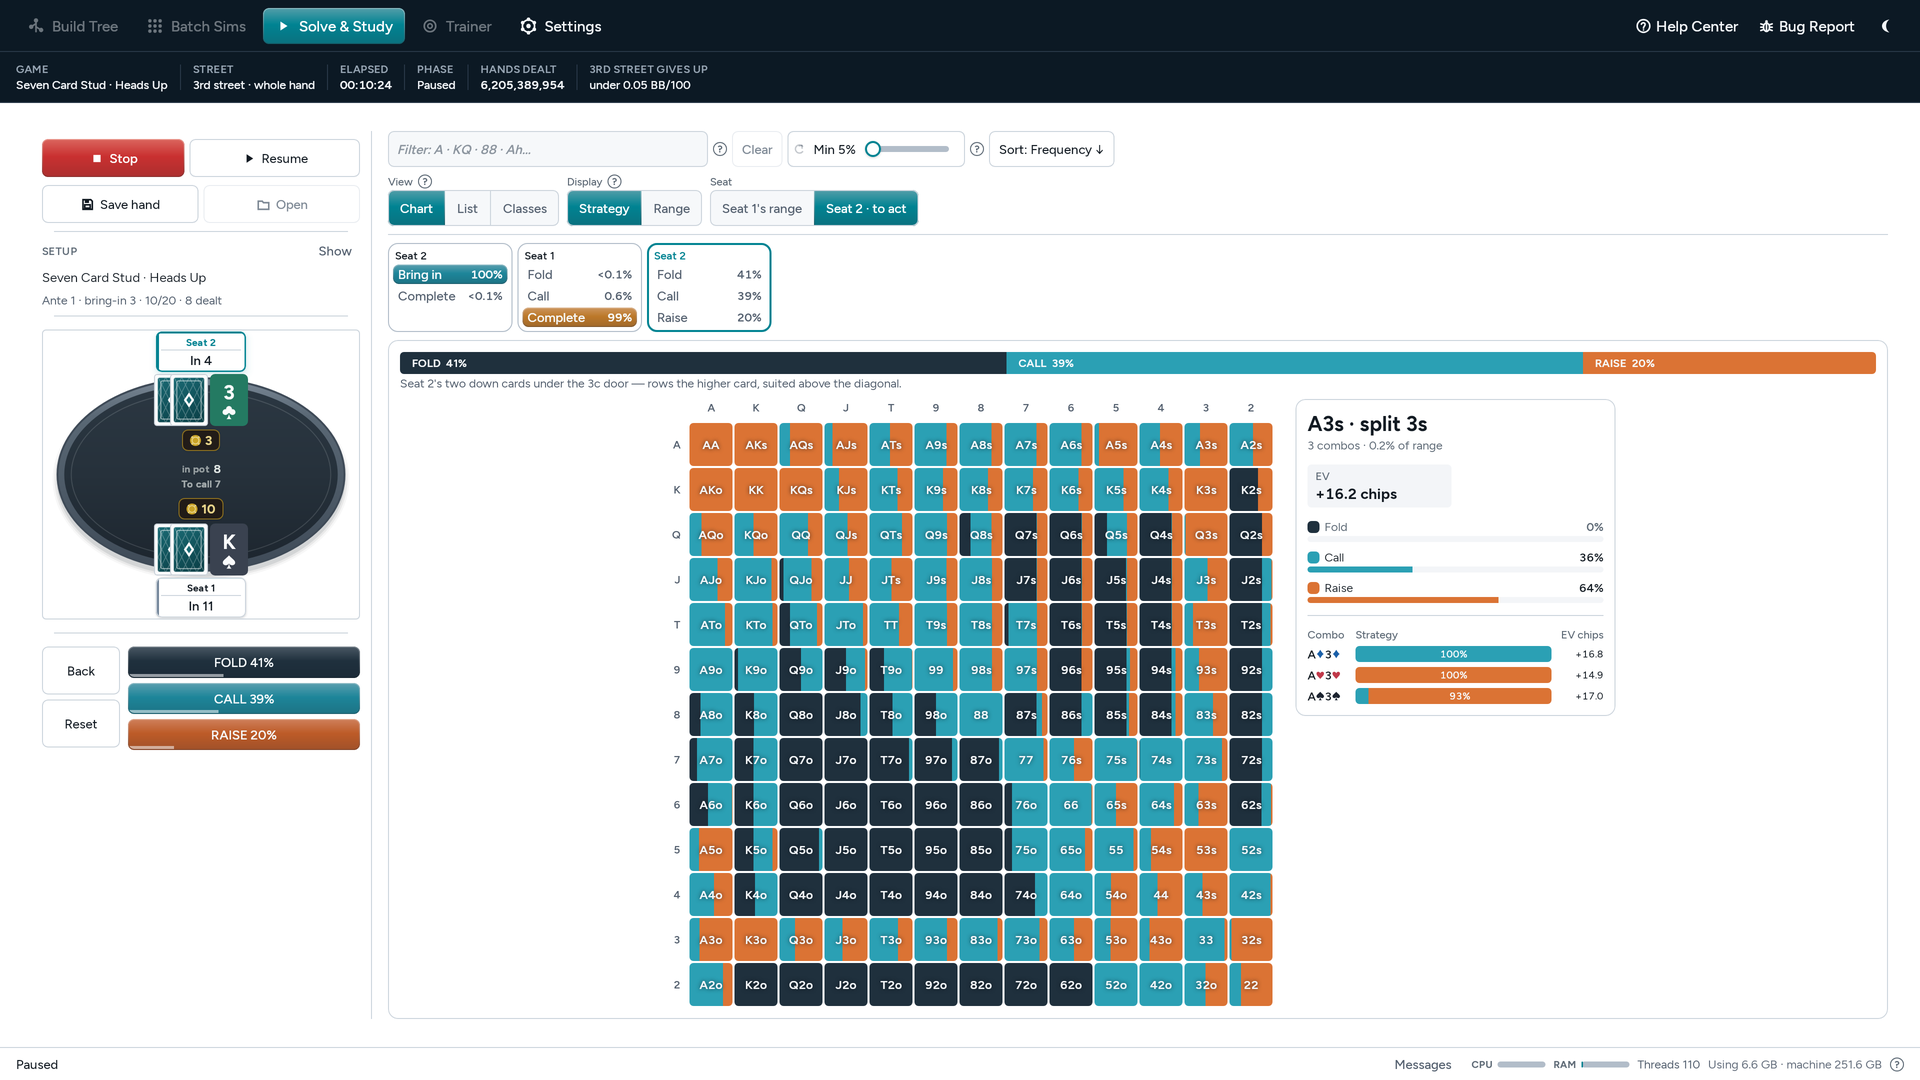
Task: Select Seat 1's range toggle
Action: 762,208
